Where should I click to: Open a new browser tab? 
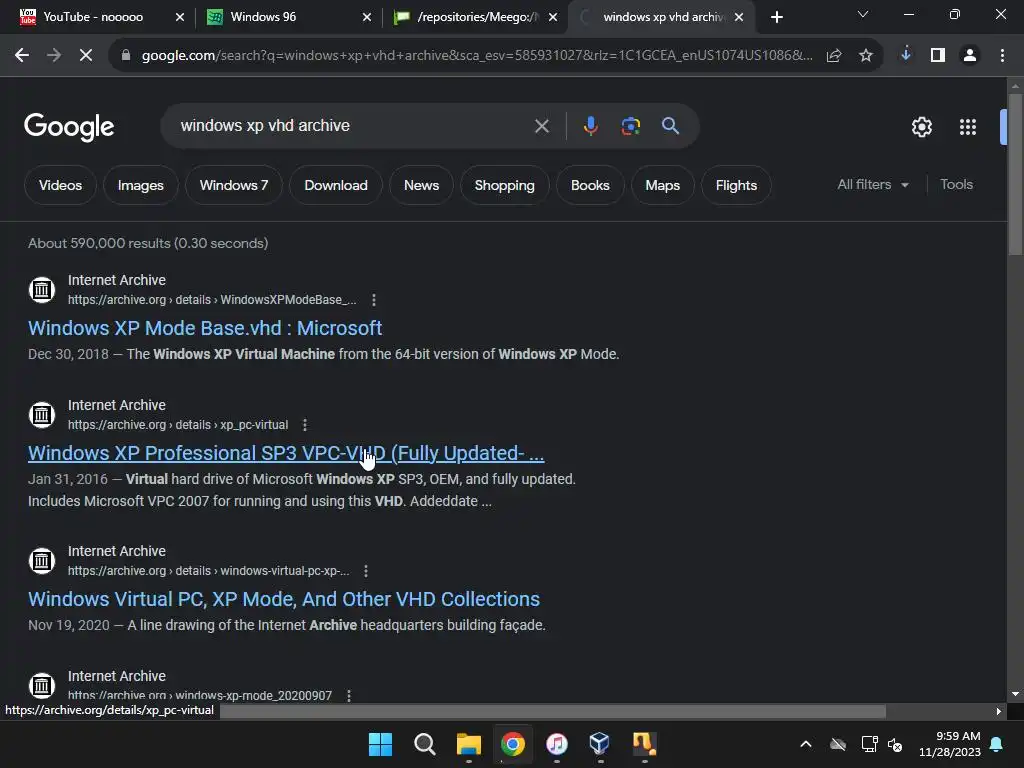click(776, 17)
